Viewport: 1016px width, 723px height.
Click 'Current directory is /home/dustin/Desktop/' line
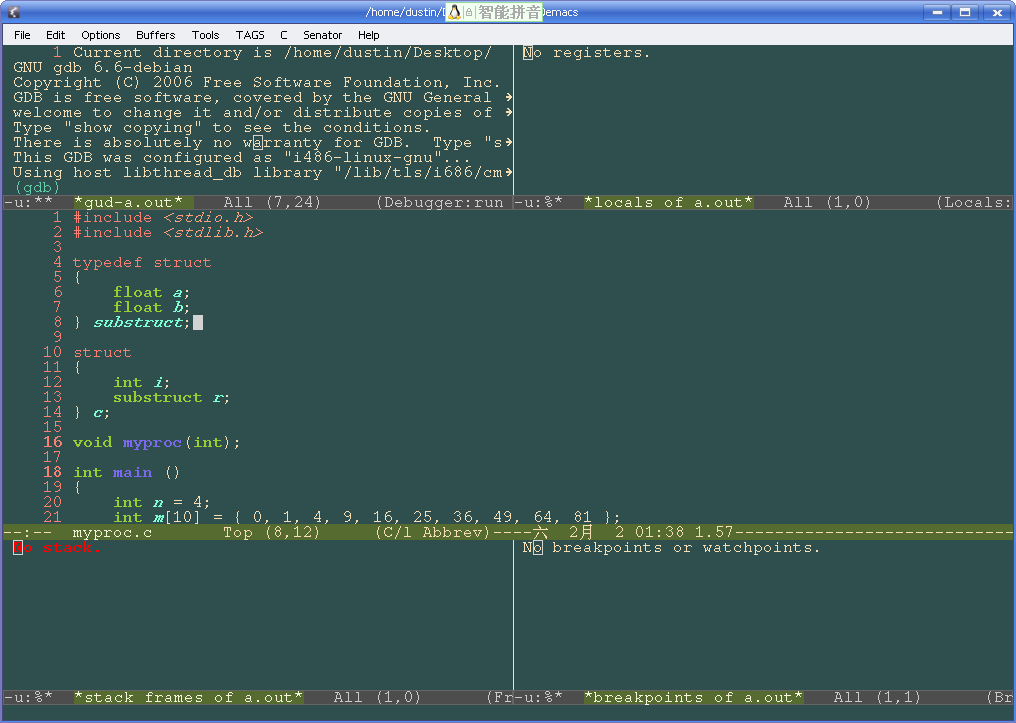click(282, 53)
